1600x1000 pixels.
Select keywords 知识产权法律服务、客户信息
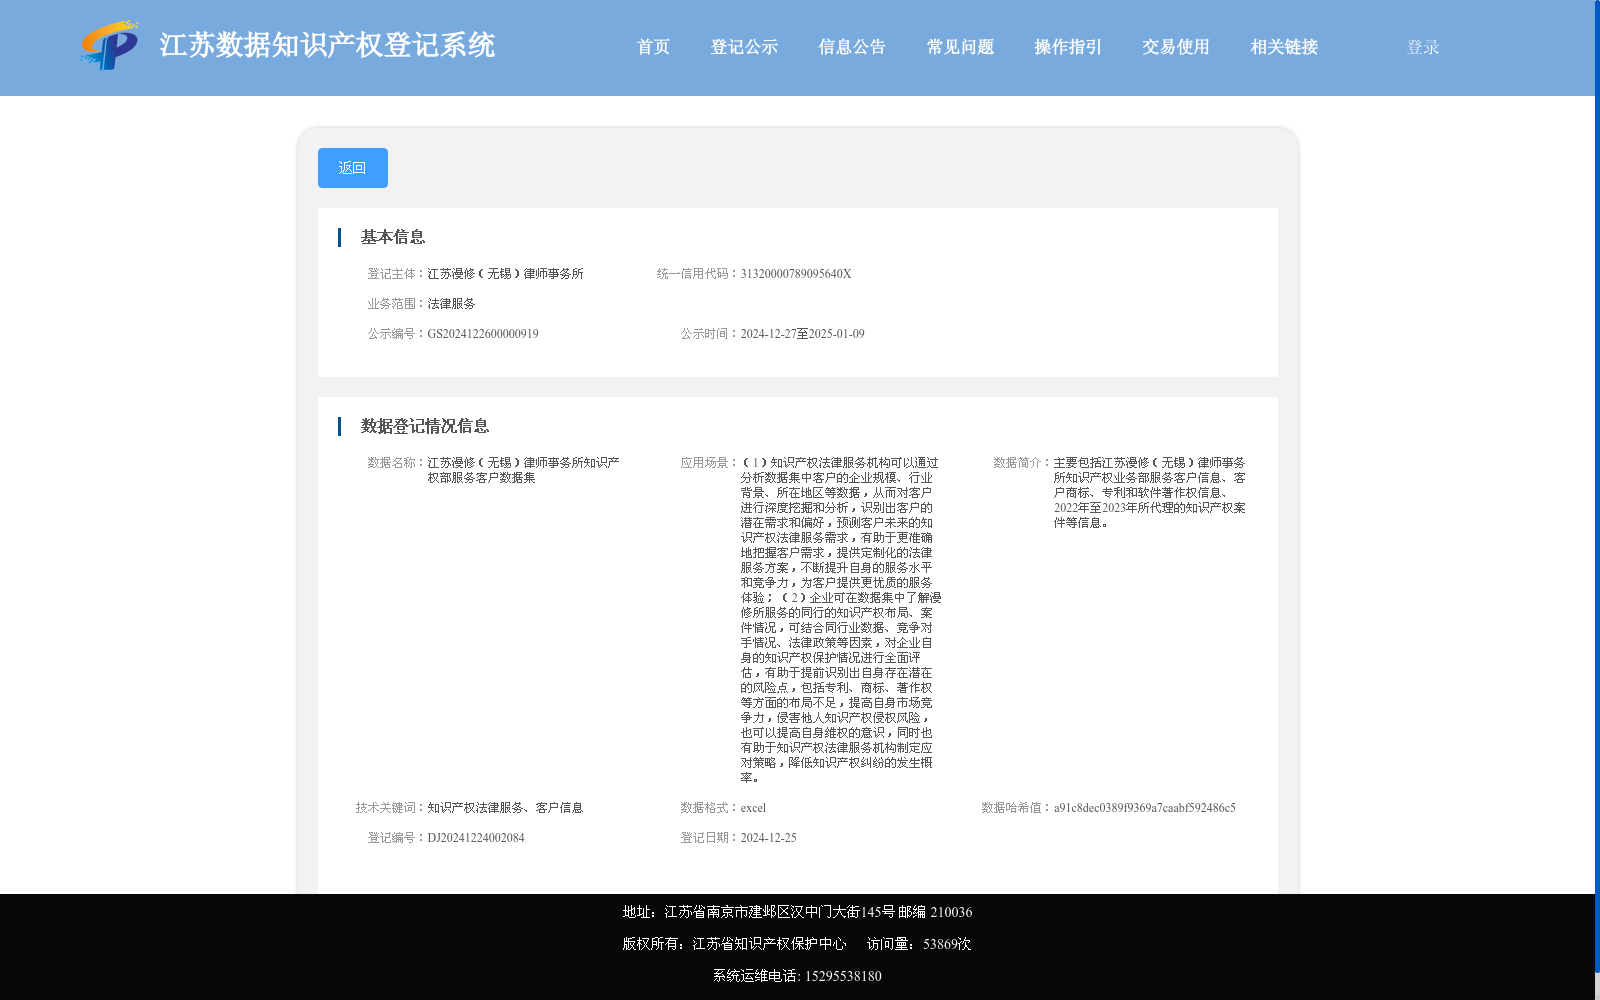505,808
